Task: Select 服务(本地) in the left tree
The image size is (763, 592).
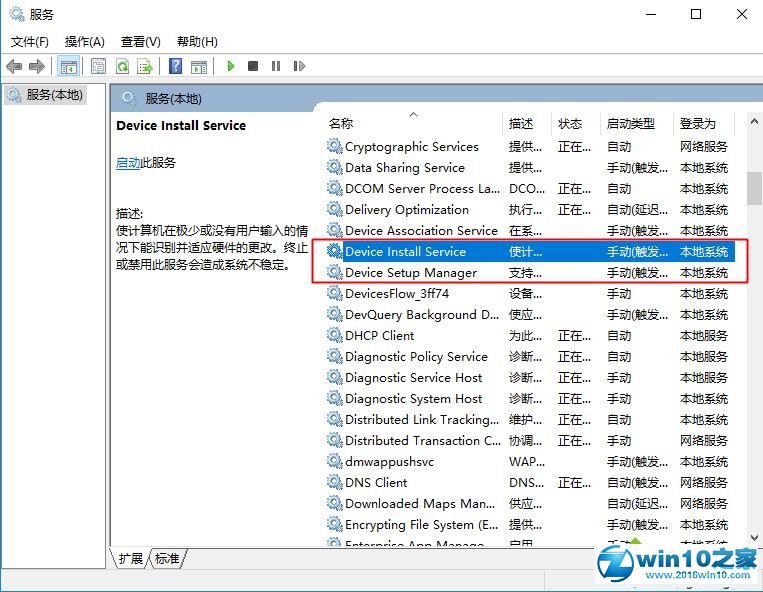Action: (54, 94)
